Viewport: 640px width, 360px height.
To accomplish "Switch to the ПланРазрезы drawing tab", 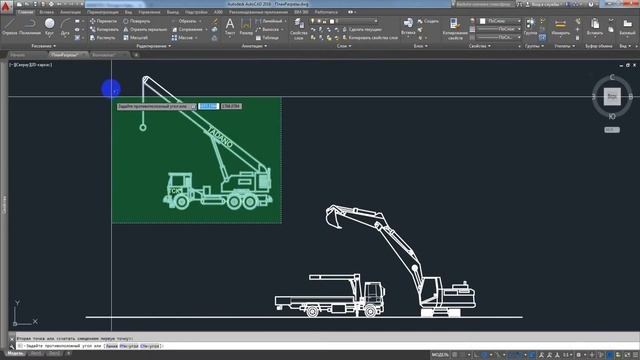I will point(67,55).
